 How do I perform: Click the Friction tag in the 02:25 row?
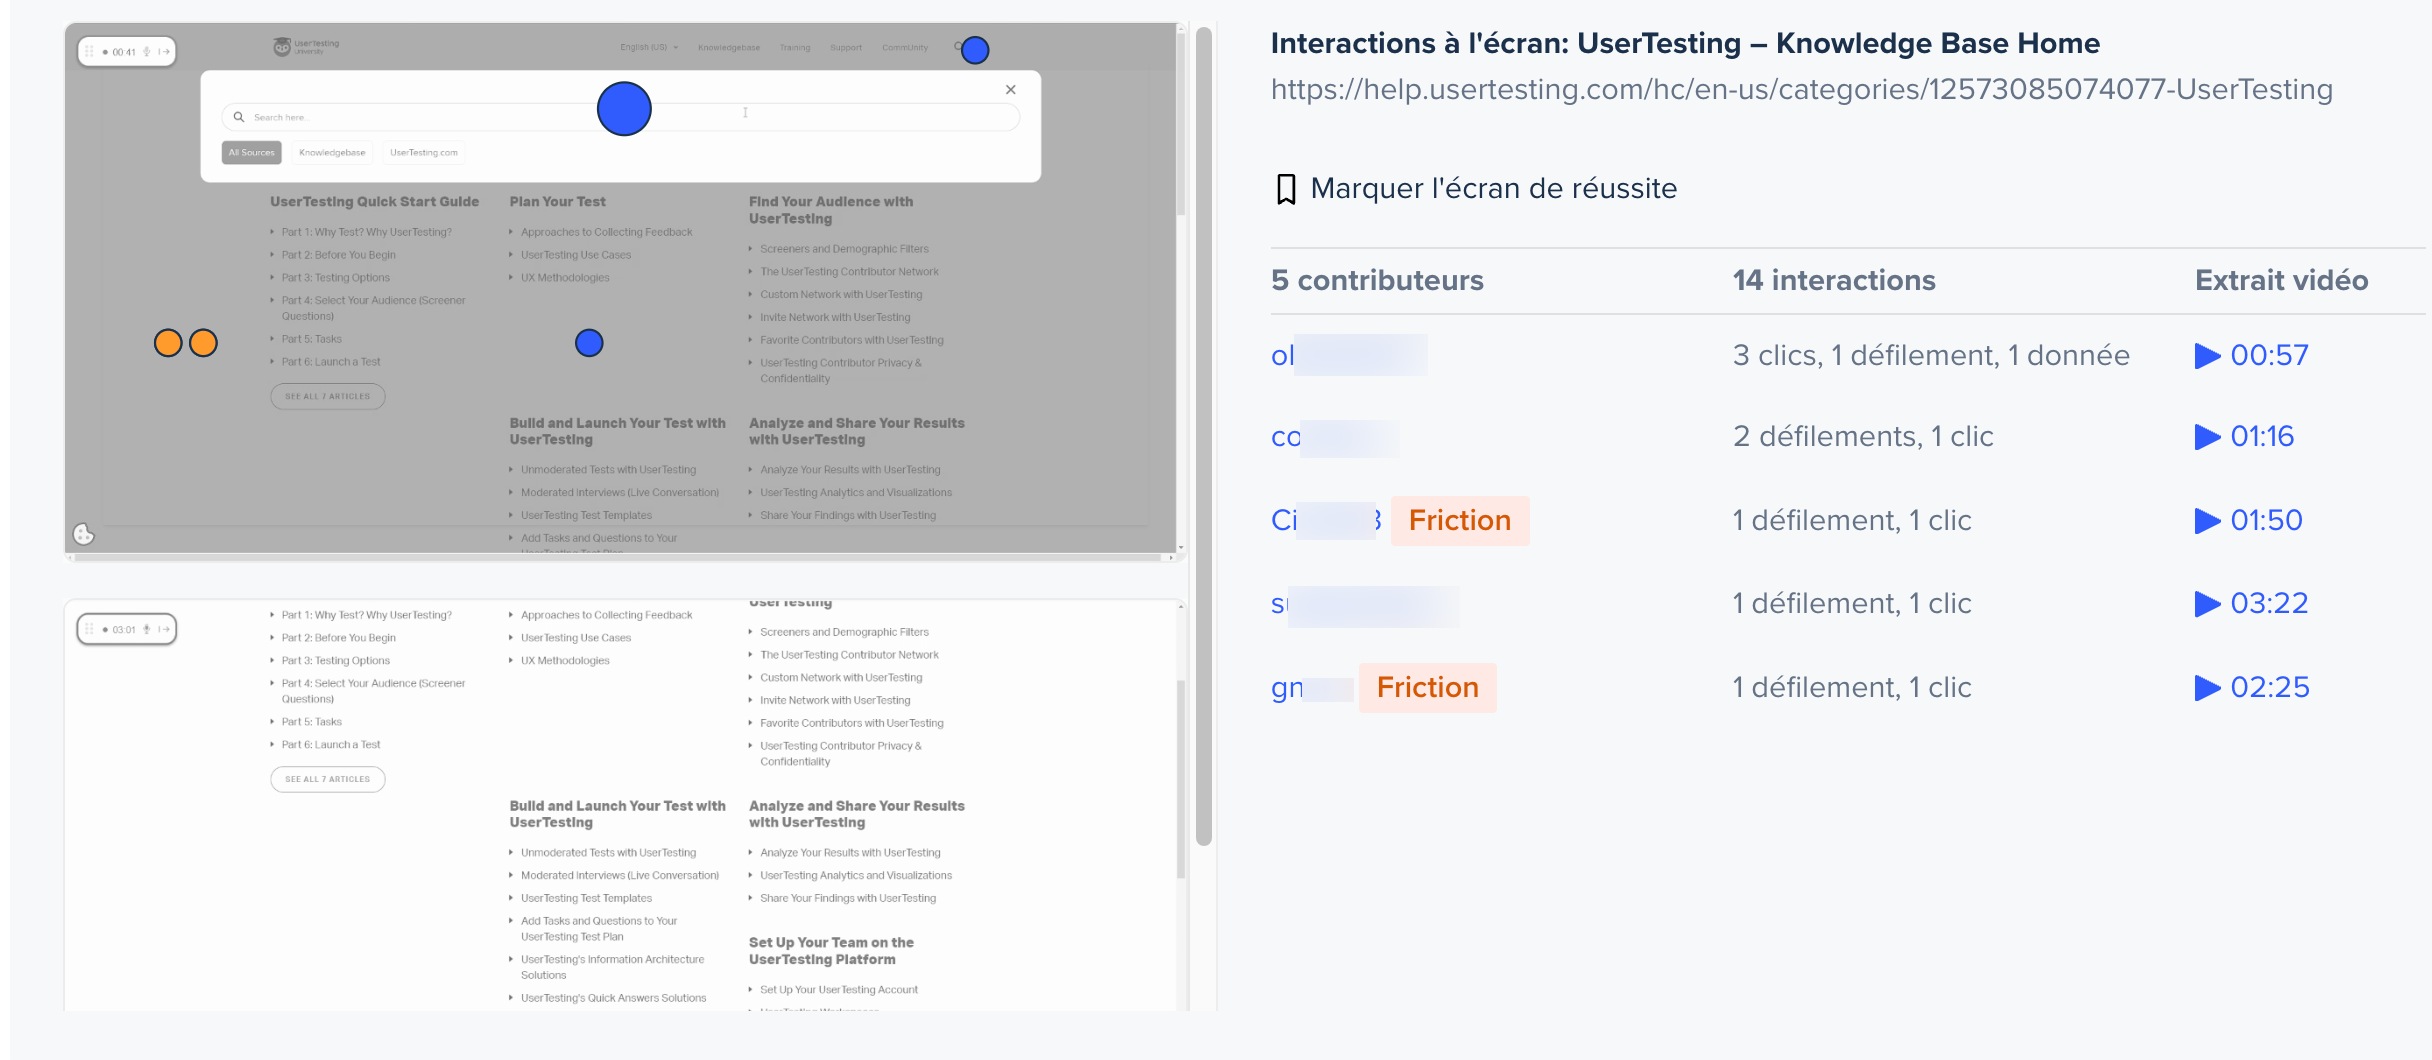[1427, 688]
